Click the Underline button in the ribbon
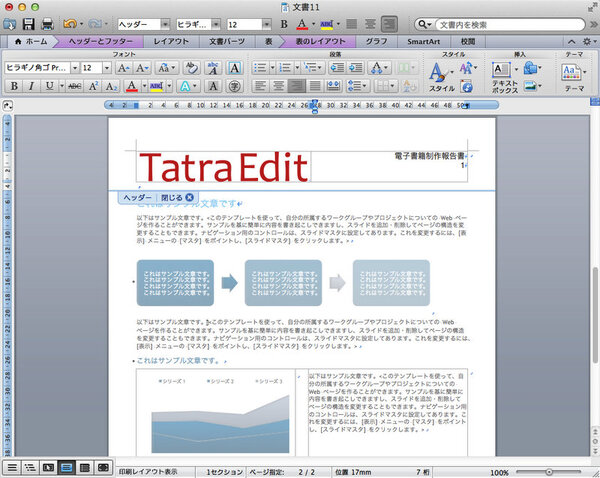 50,86
